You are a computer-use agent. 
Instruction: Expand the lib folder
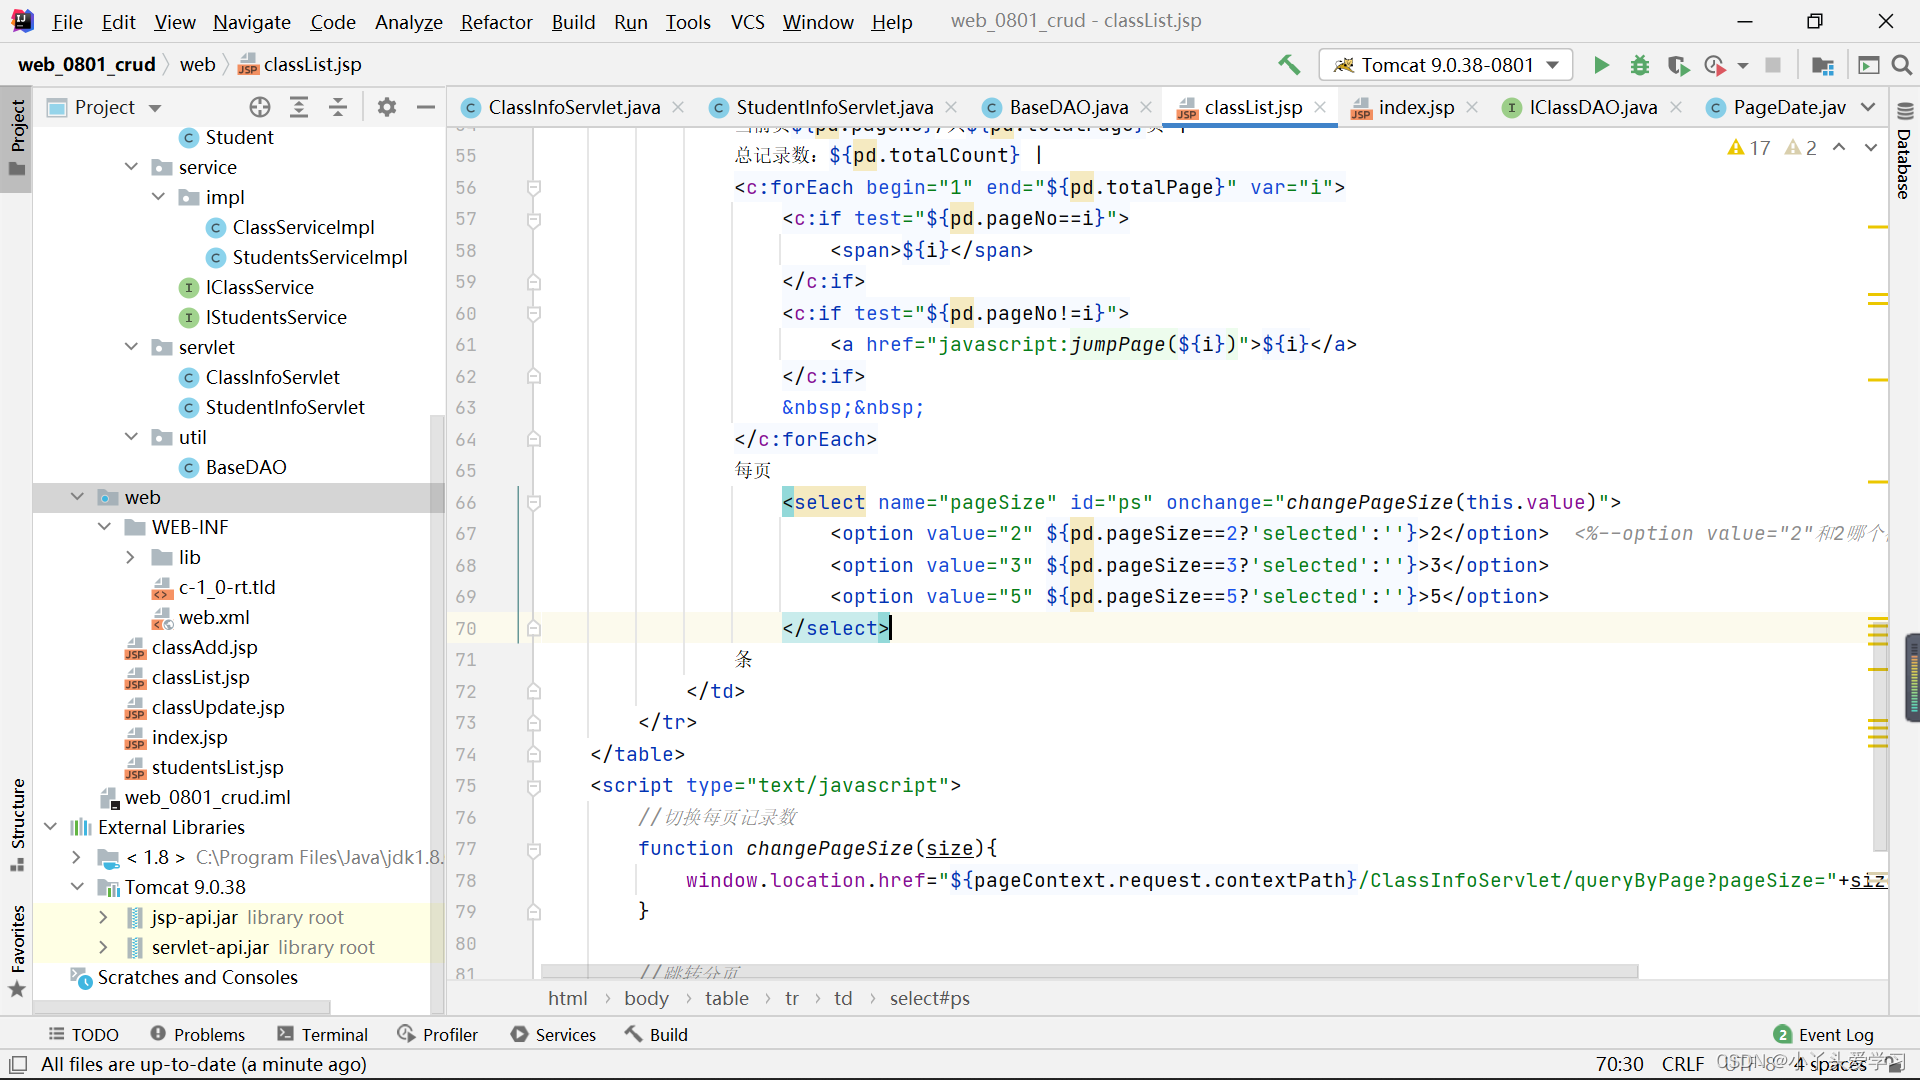pyautogui.click(x=131, y=557)
